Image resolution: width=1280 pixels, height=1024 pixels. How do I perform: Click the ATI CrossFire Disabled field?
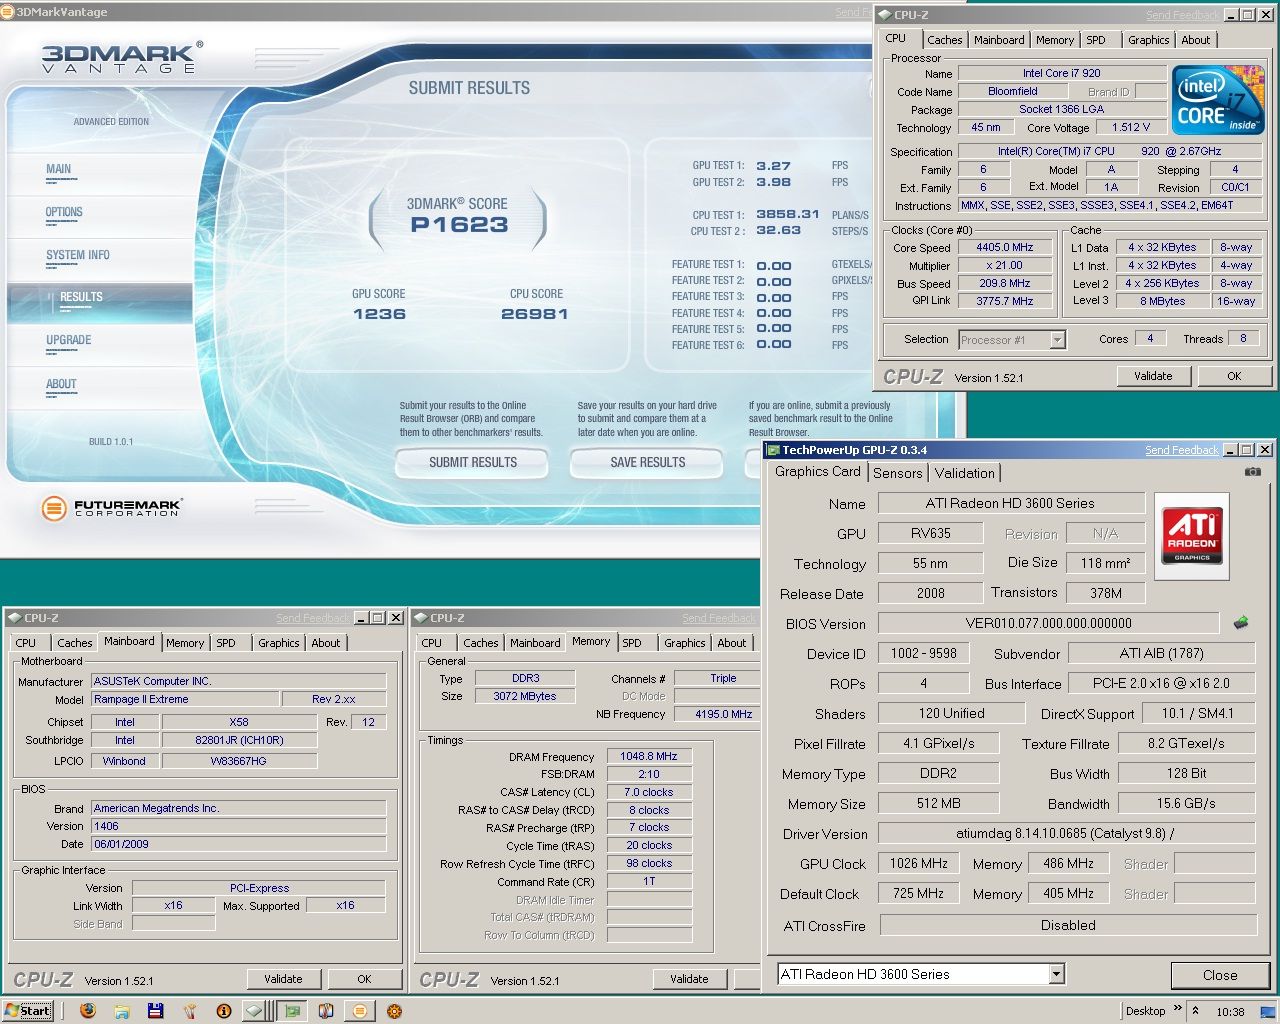[x=1067, y=925]
